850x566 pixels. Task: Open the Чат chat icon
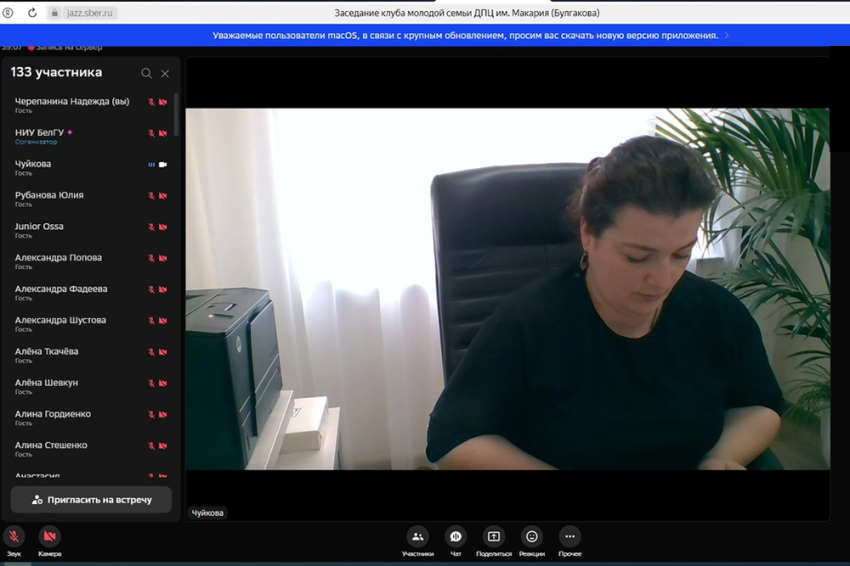click(455, 537)
